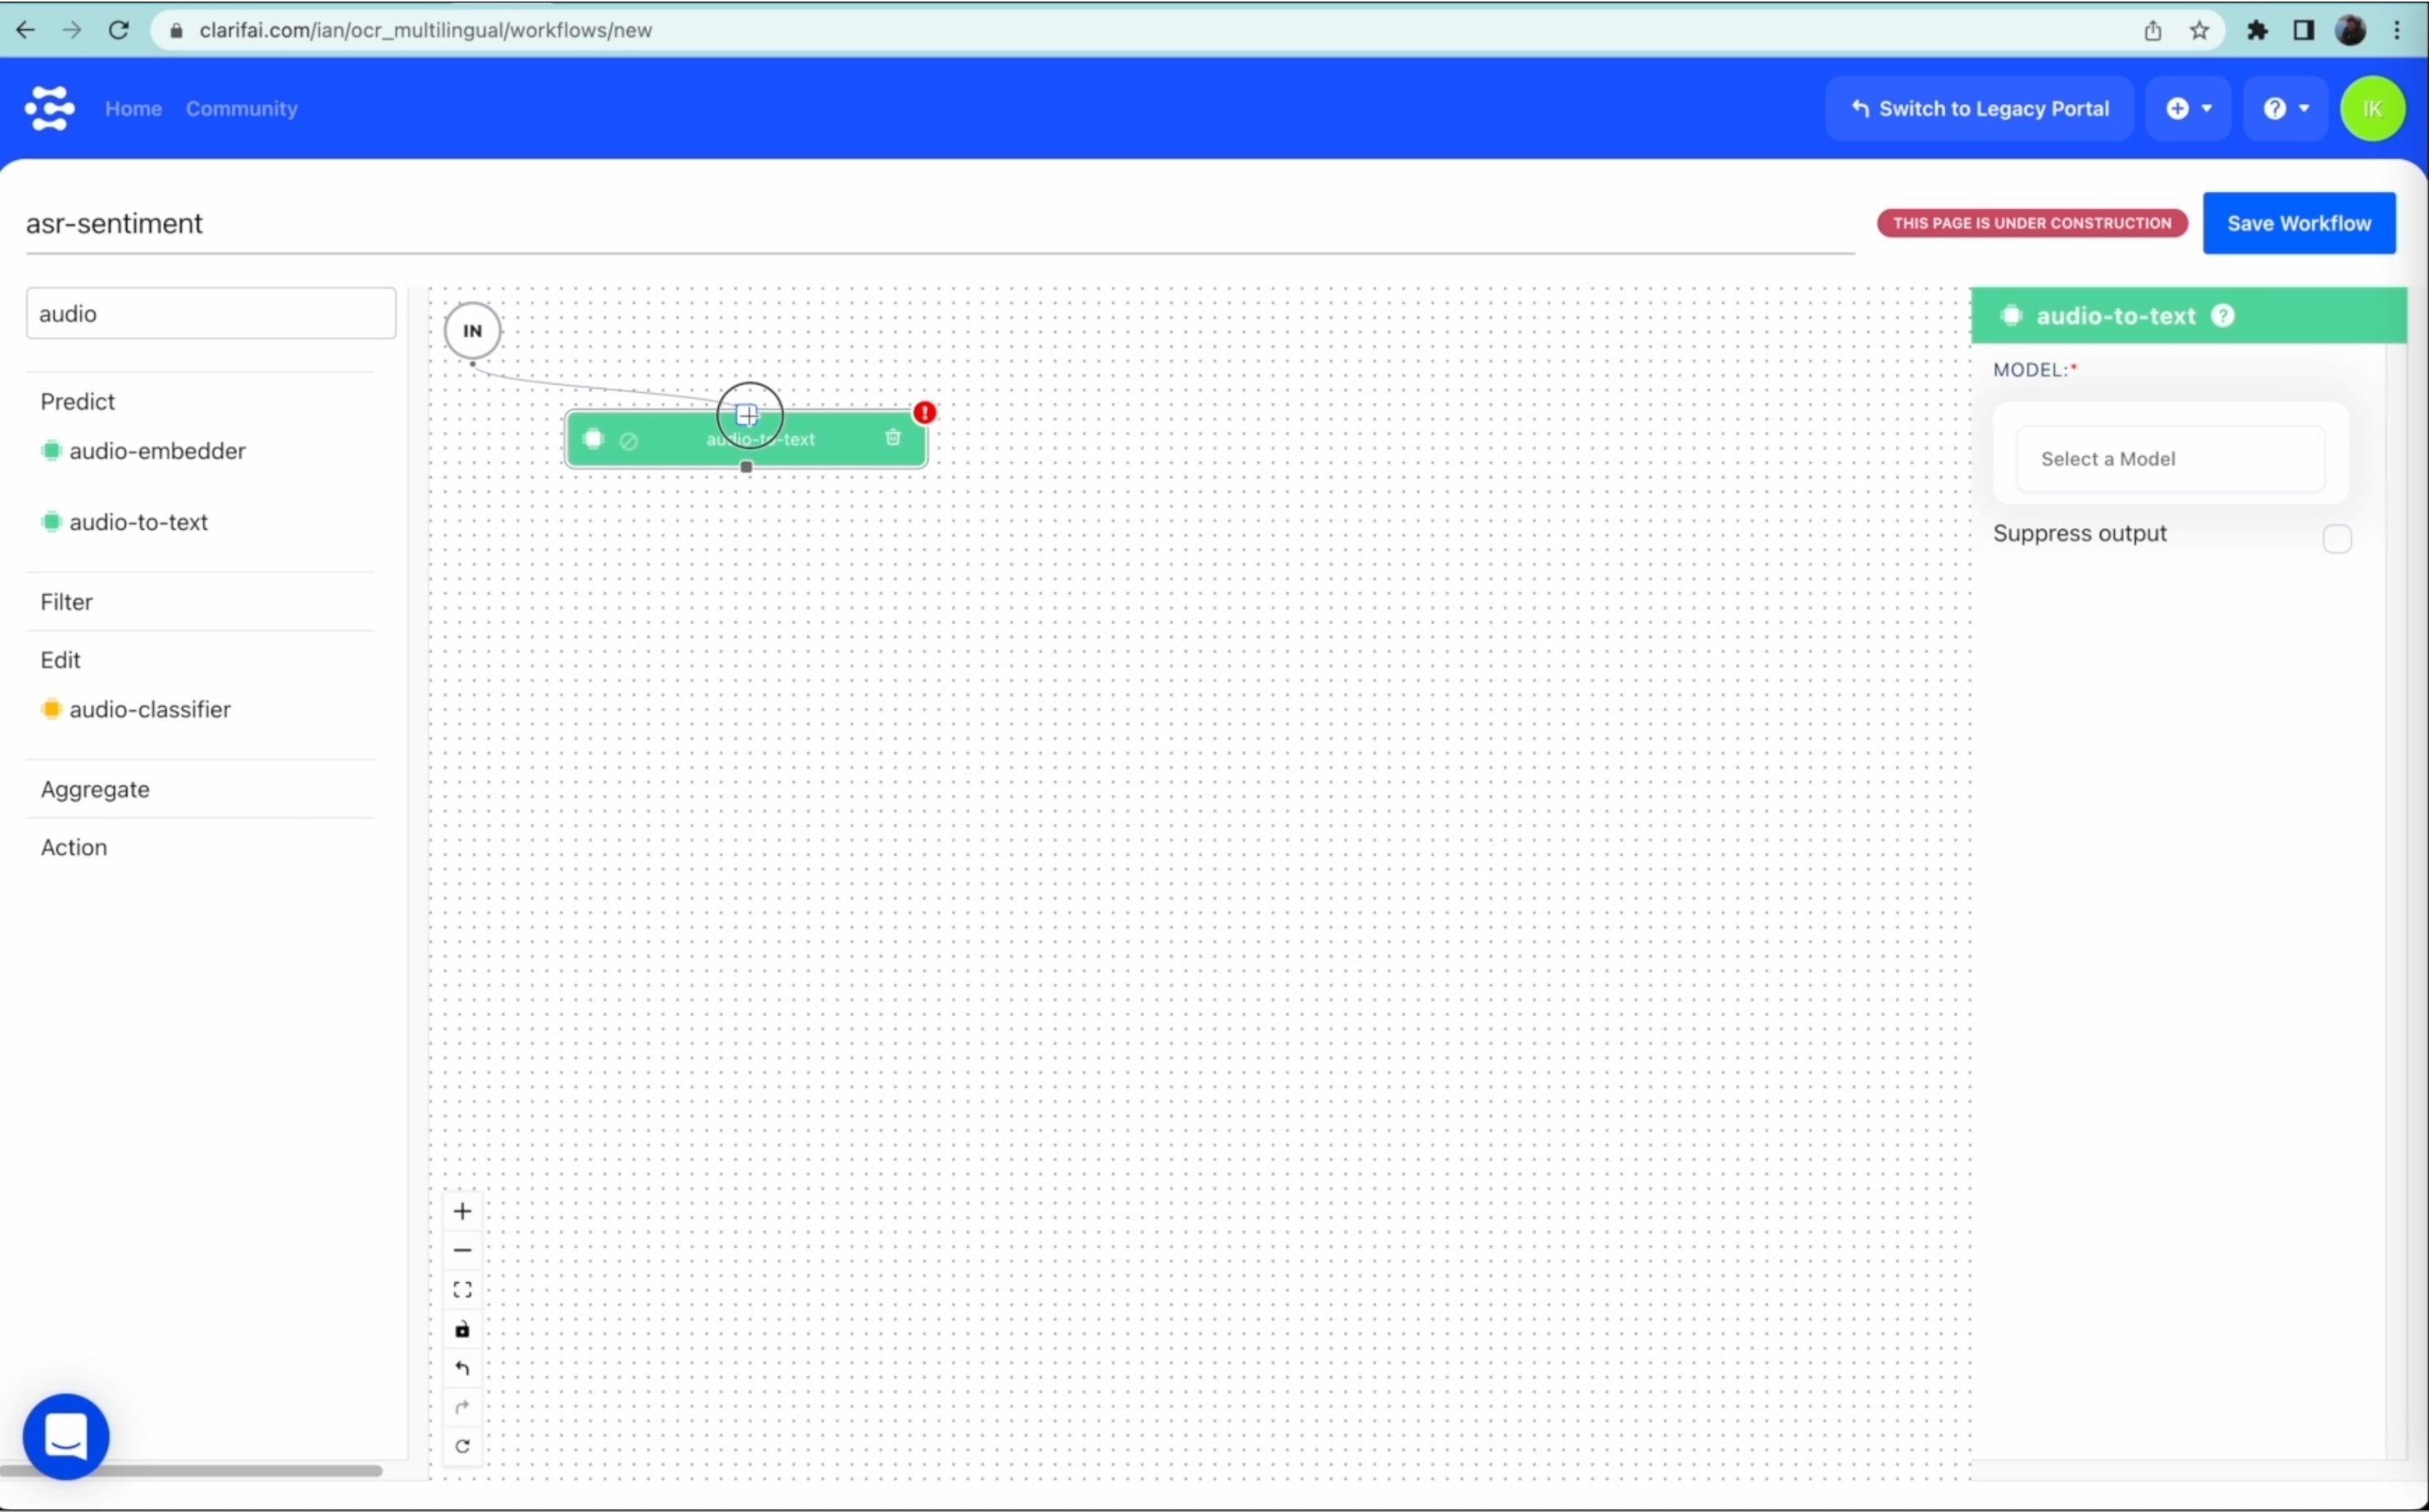Screen dimensions: 2429x1512
Task: Expand the help question mark dropdown menu
Action: 2285,108
